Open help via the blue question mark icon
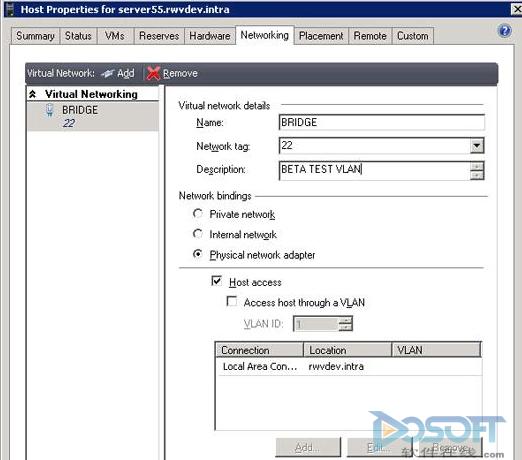 tap(504, 31)
